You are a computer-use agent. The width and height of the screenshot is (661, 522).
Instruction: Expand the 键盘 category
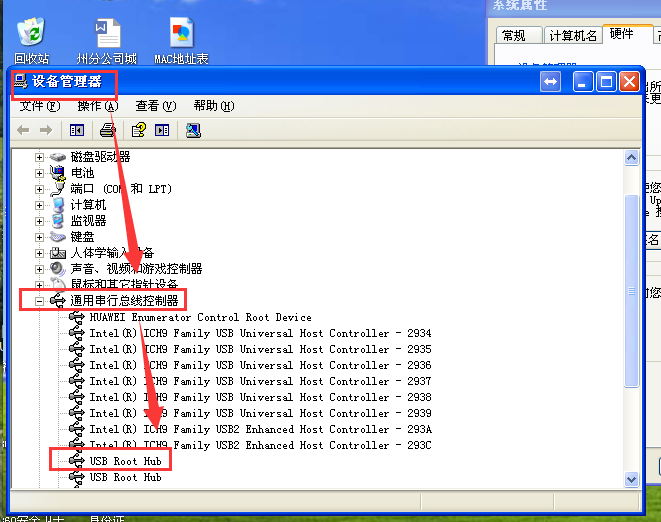[40, 237]
